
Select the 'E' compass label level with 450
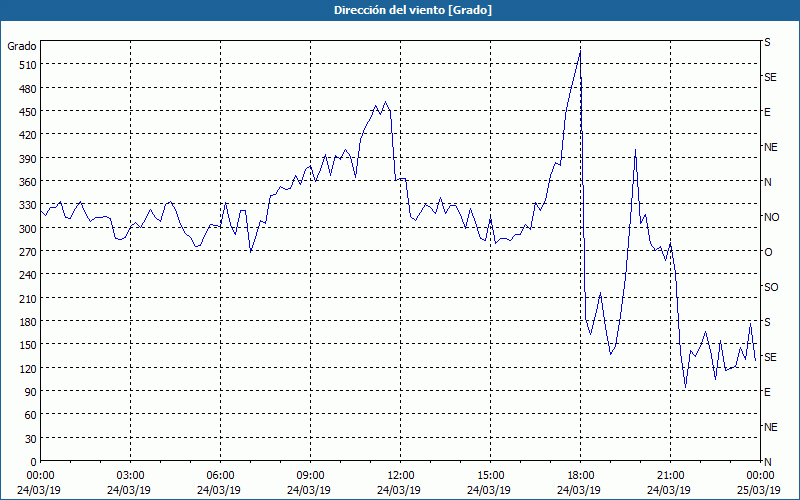click(x=767, y=112)
